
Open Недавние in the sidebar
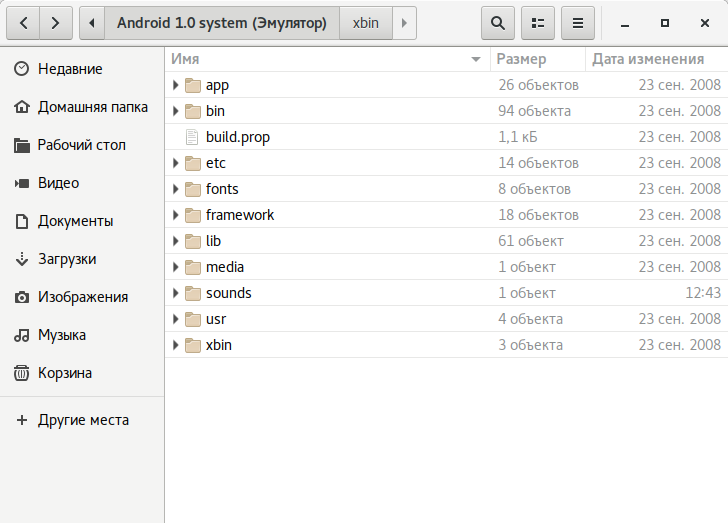point(82,69)
